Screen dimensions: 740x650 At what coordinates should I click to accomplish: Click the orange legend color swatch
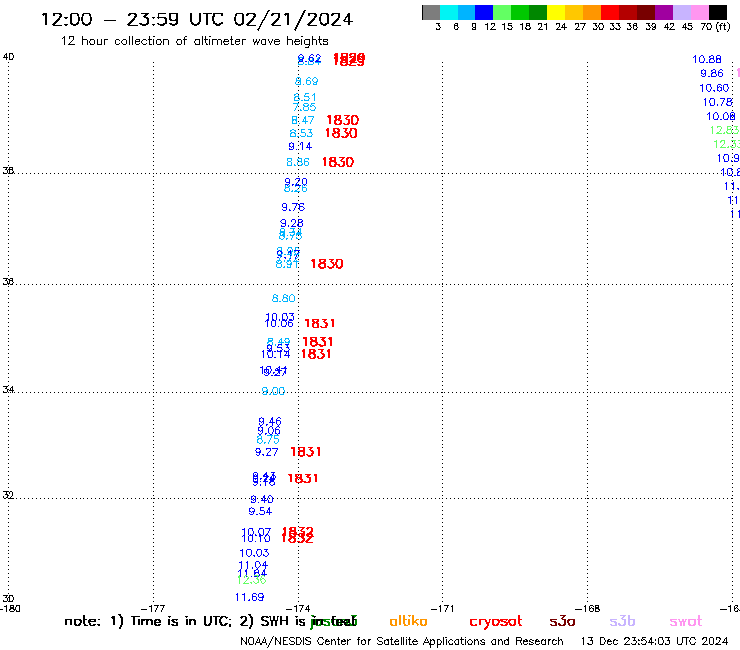[592, 12]
